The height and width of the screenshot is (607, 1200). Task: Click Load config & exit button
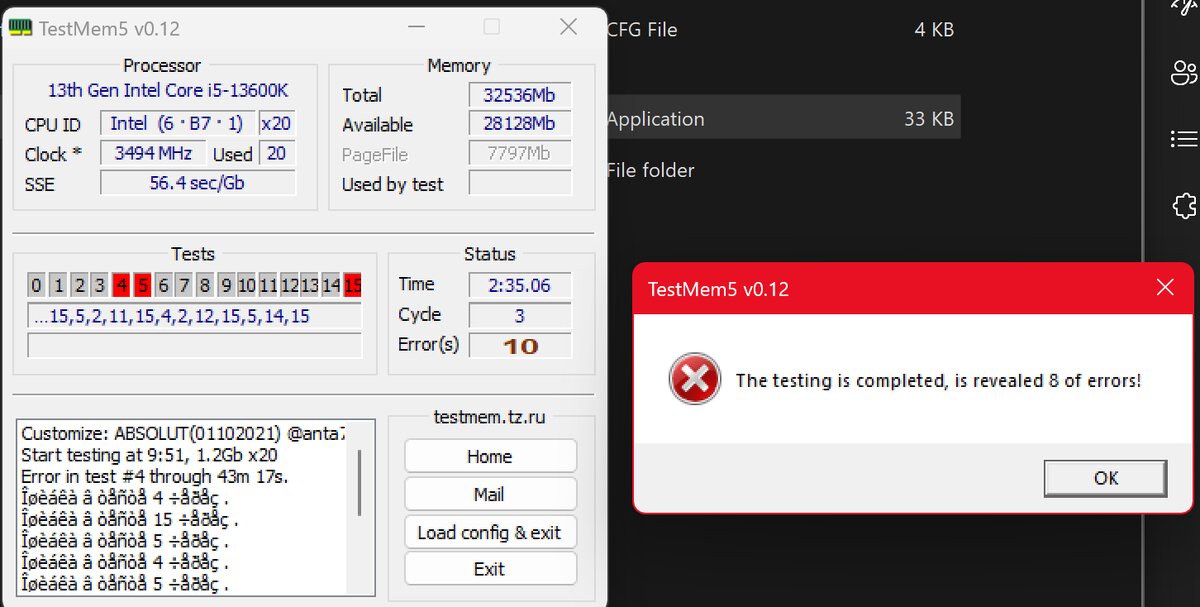(490, 532)
